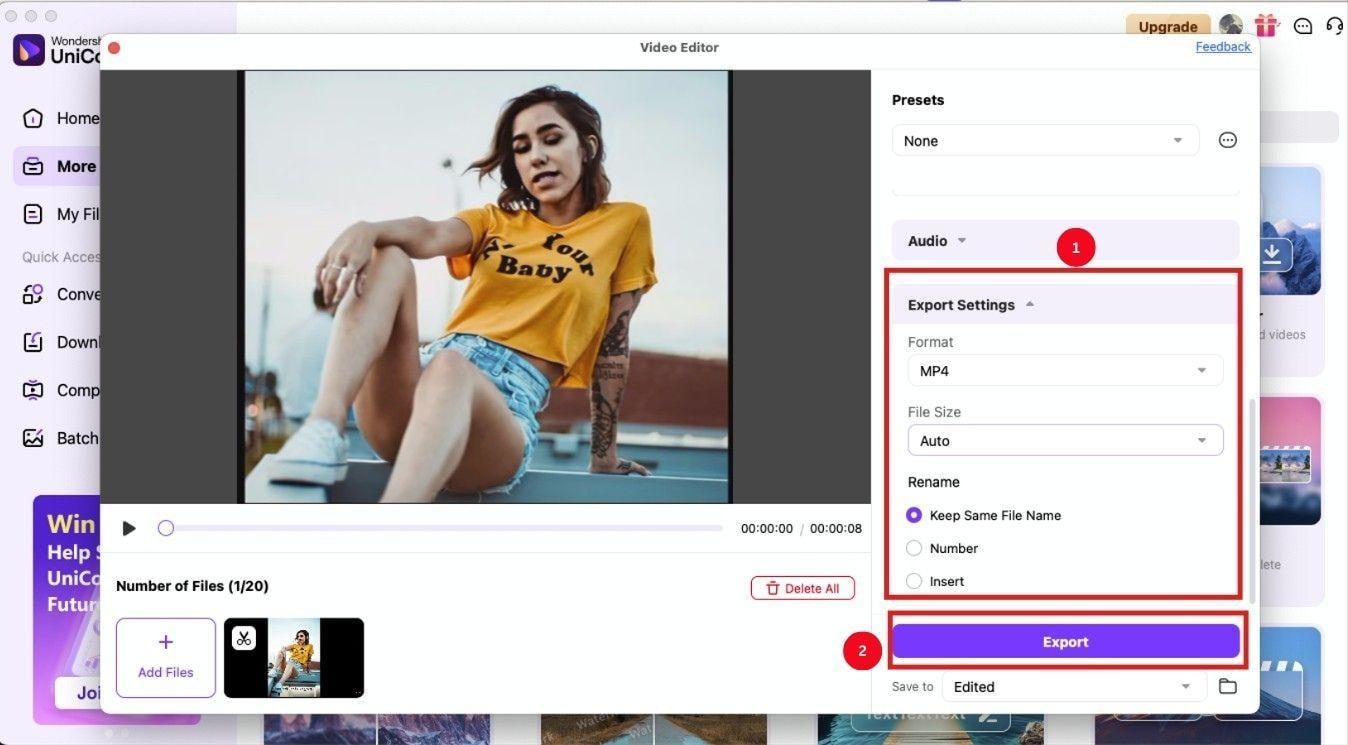Click Delete All files button
This screenshot has width=1348, height=745.
point(803,588)
